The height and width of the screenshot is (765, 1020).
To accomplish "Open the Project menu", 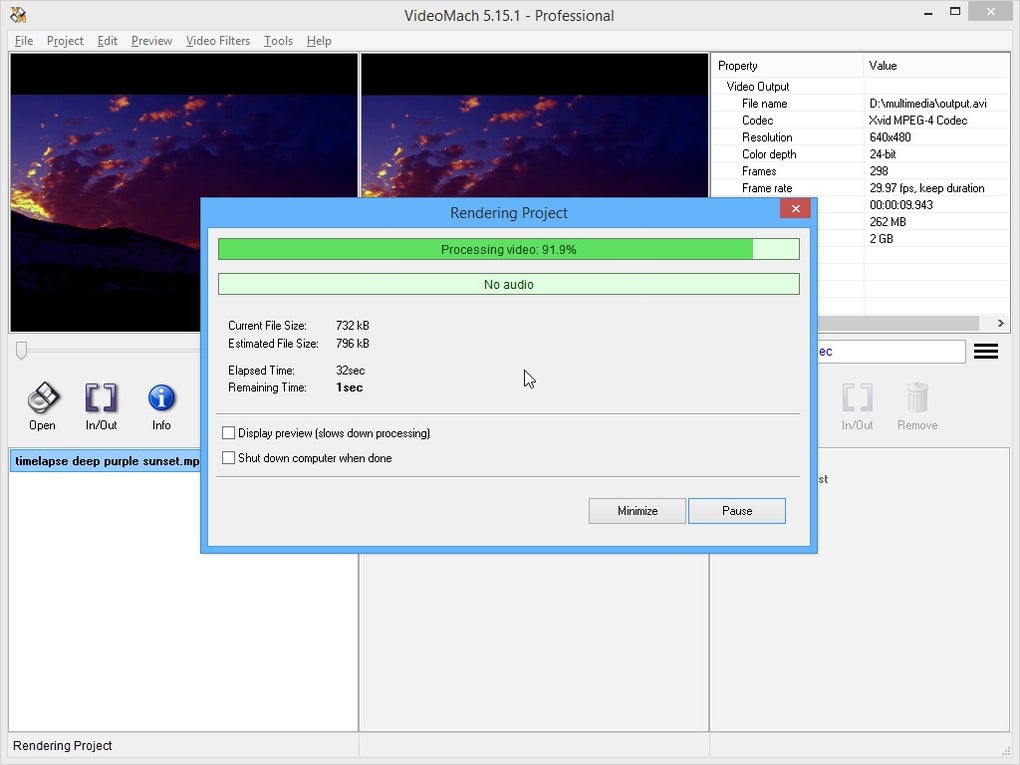I will click(x=65, y=41).
